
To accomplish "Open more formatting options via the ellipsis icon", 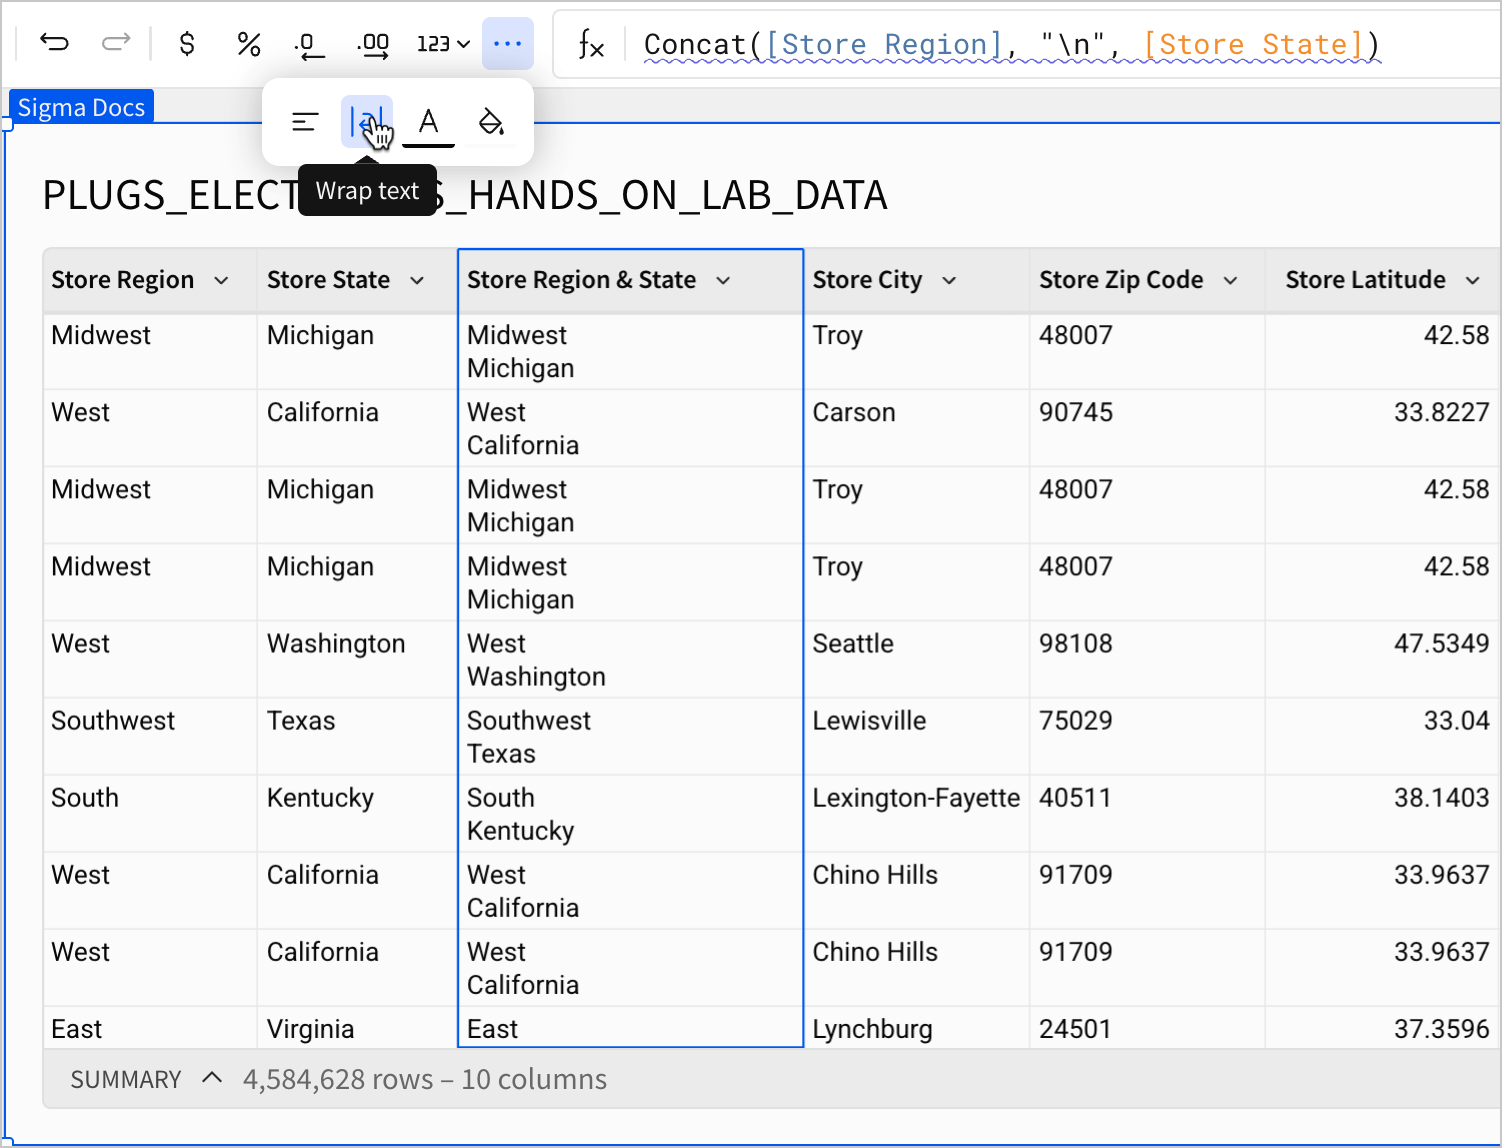I will tap(508, 43).
